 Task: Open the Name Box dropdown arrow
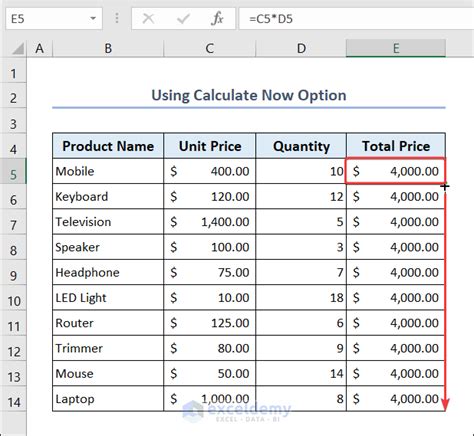click(93, 19)
